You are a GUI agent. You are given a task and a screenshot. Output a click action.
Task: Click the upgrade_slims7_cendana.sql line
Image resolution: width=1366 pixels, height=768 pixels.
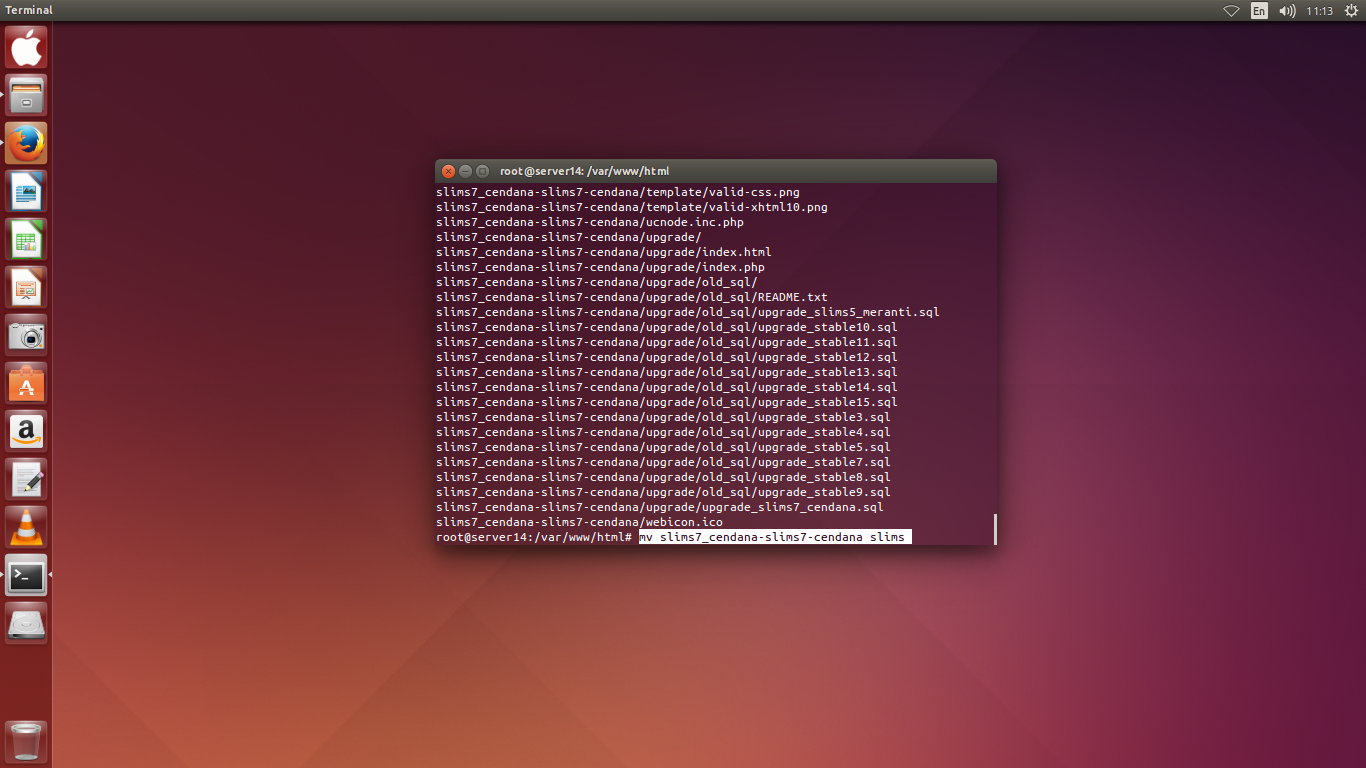[660, 507]
